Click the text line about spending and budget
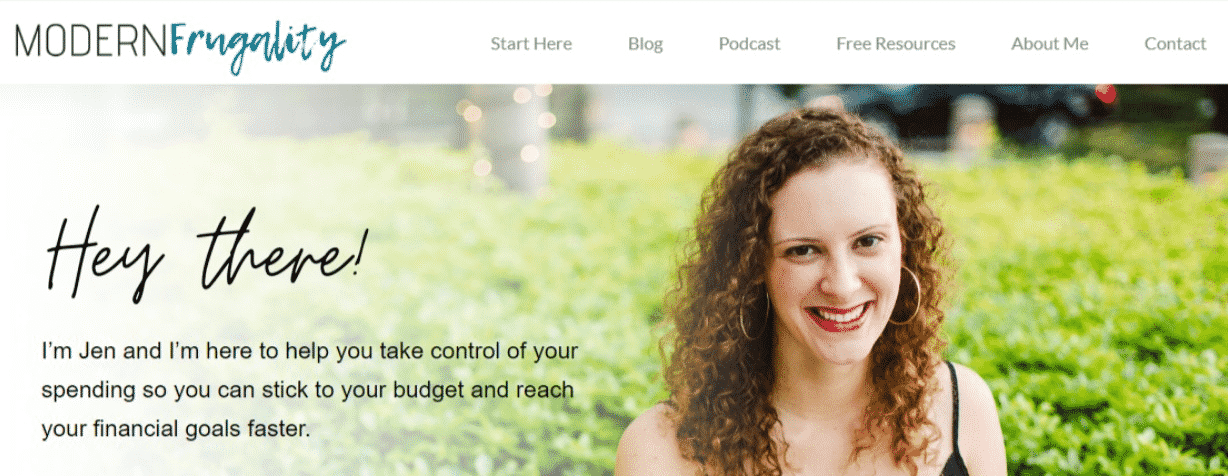The height and width of the screenshot is (476, 1228). [307, 390]
